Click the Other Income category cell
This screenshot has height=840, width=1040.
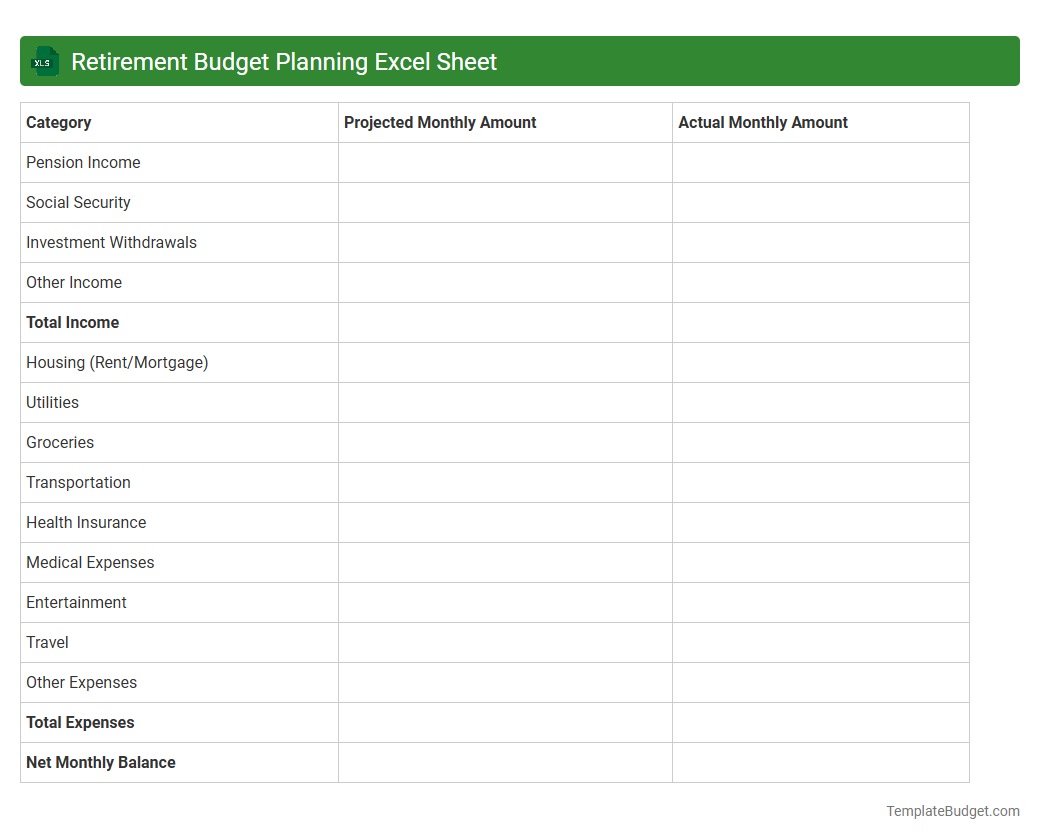[x=74, y=282]
